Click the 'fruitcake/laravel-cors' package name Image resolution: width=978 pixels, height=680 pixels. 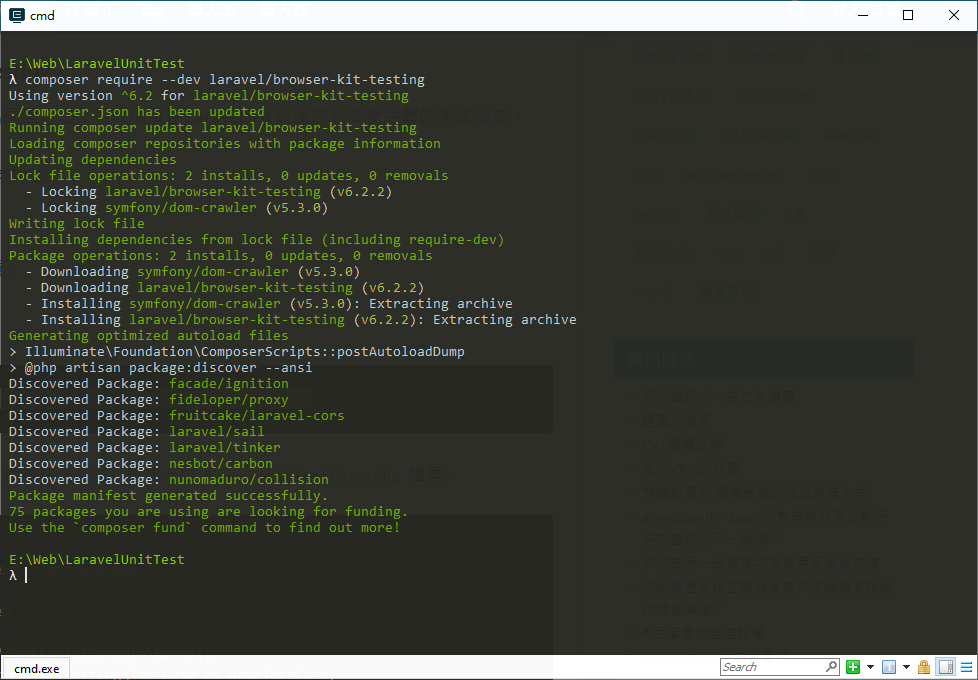pos(256,415)
